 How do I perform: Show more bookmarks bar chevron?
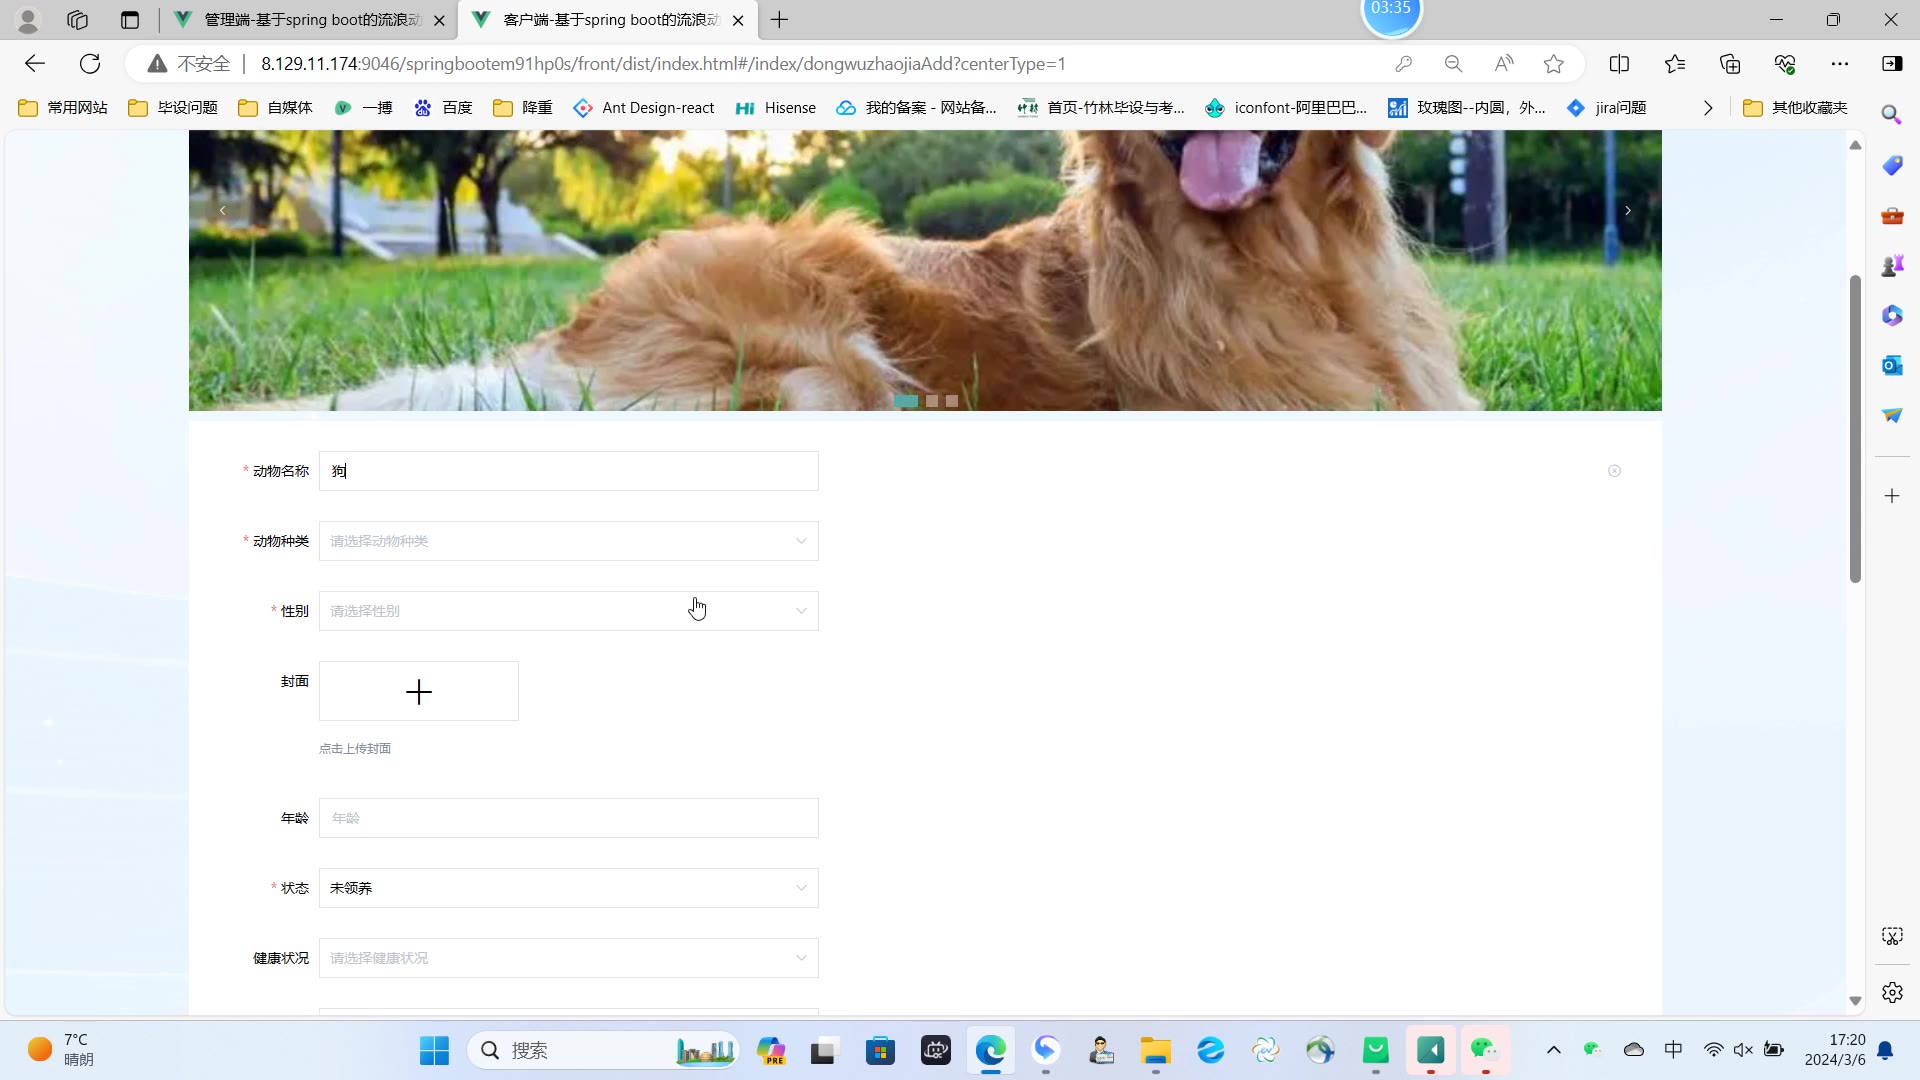pos(1708,108)
